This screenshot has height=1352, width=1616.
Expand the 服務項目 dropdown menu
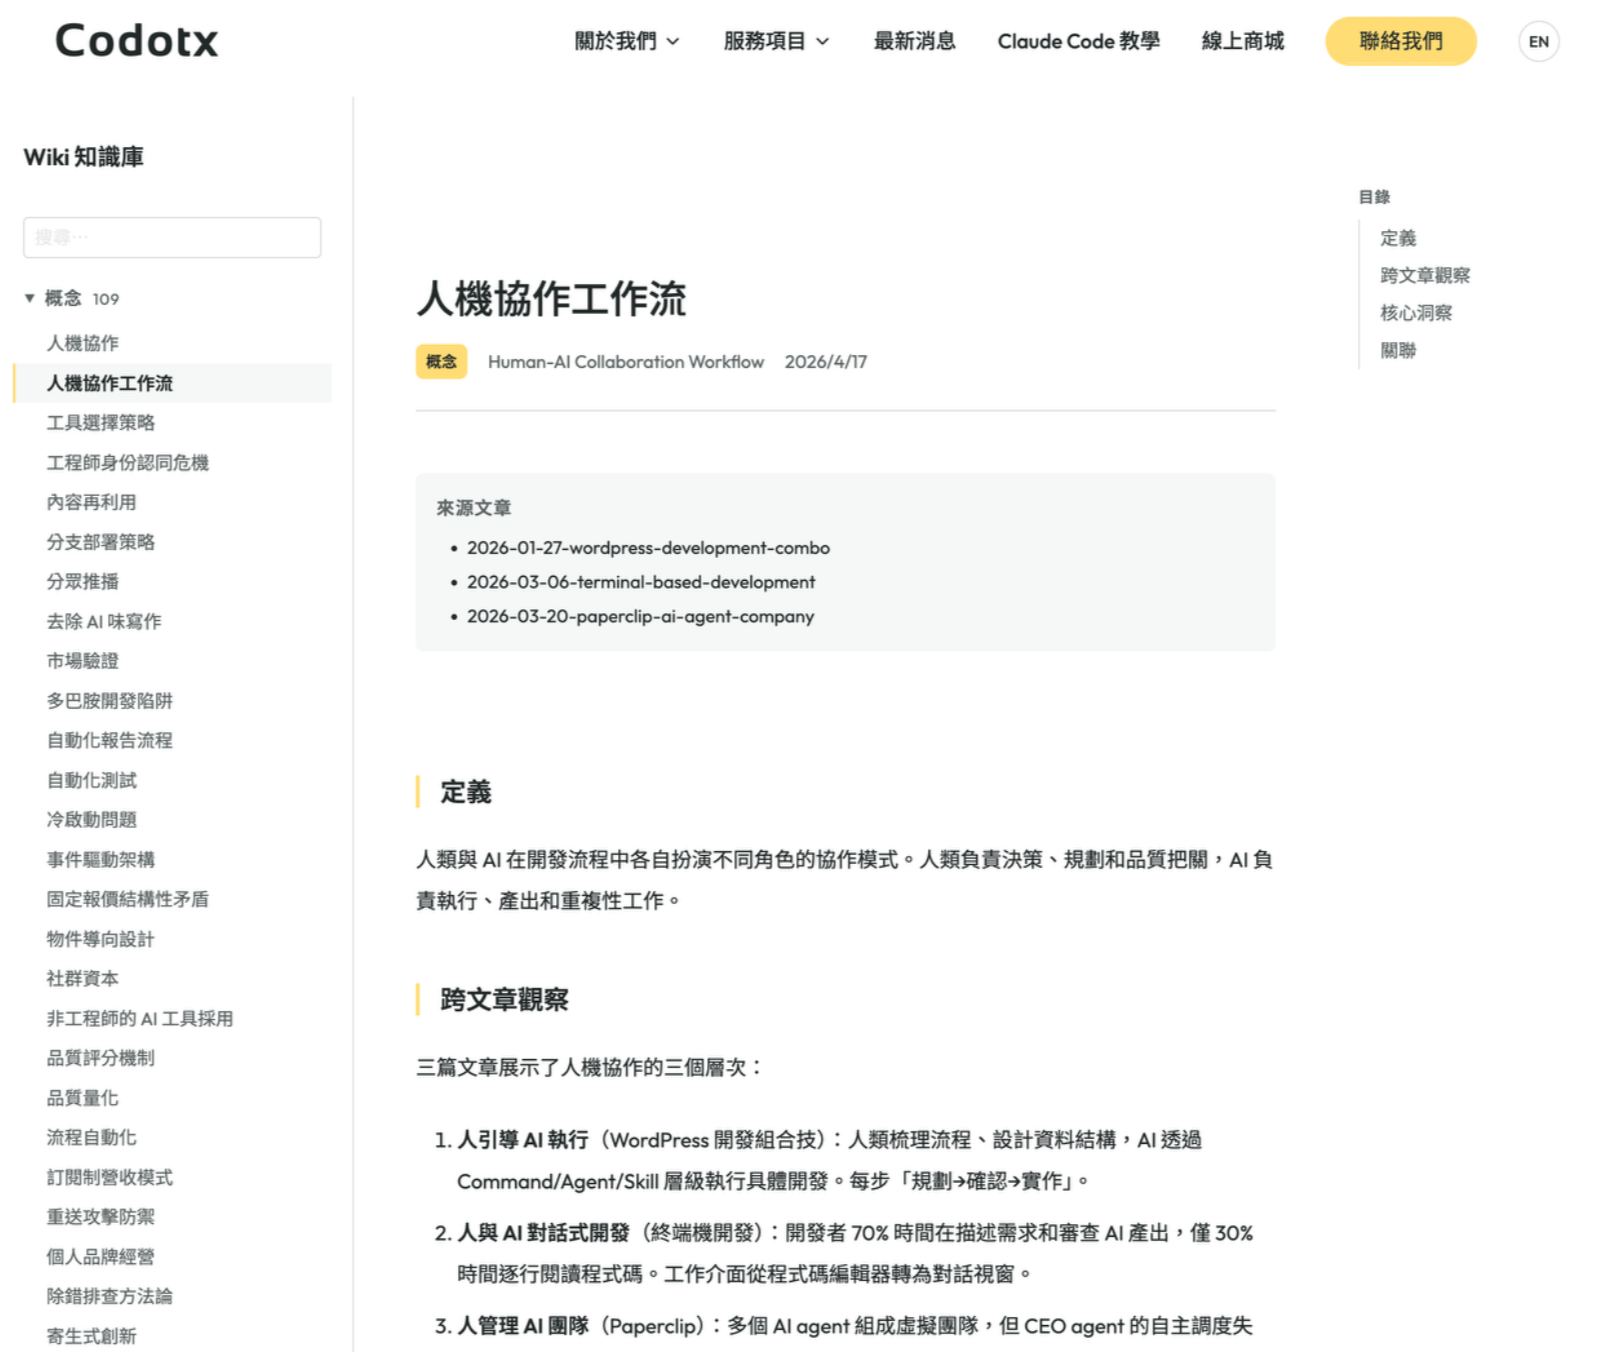[x=776, y=41]
